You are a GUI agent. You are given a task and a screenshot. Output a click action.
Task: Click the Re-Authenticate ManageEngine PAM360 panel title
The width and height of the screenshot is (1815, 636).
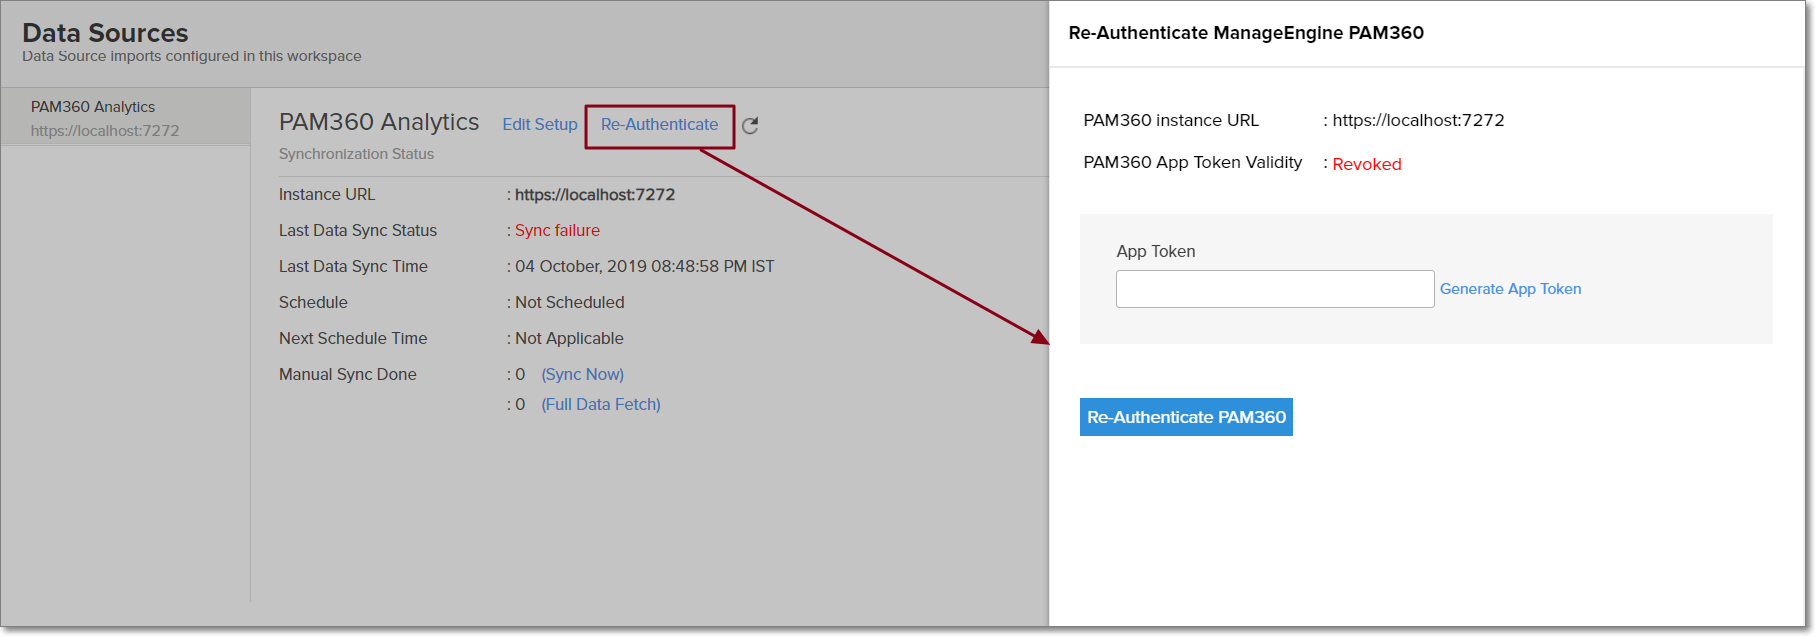[x=1245, y=33]
